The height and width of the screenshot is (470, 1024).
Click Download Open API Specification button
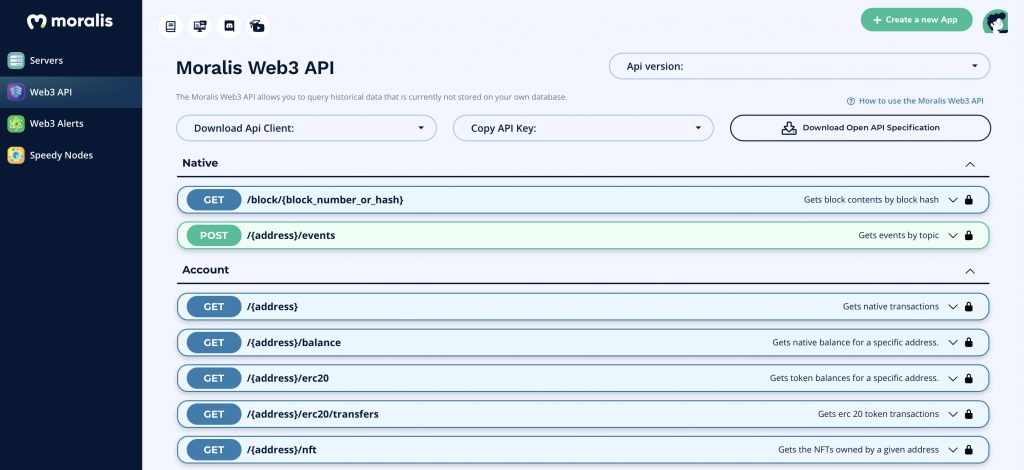click(x=860, y=128)
